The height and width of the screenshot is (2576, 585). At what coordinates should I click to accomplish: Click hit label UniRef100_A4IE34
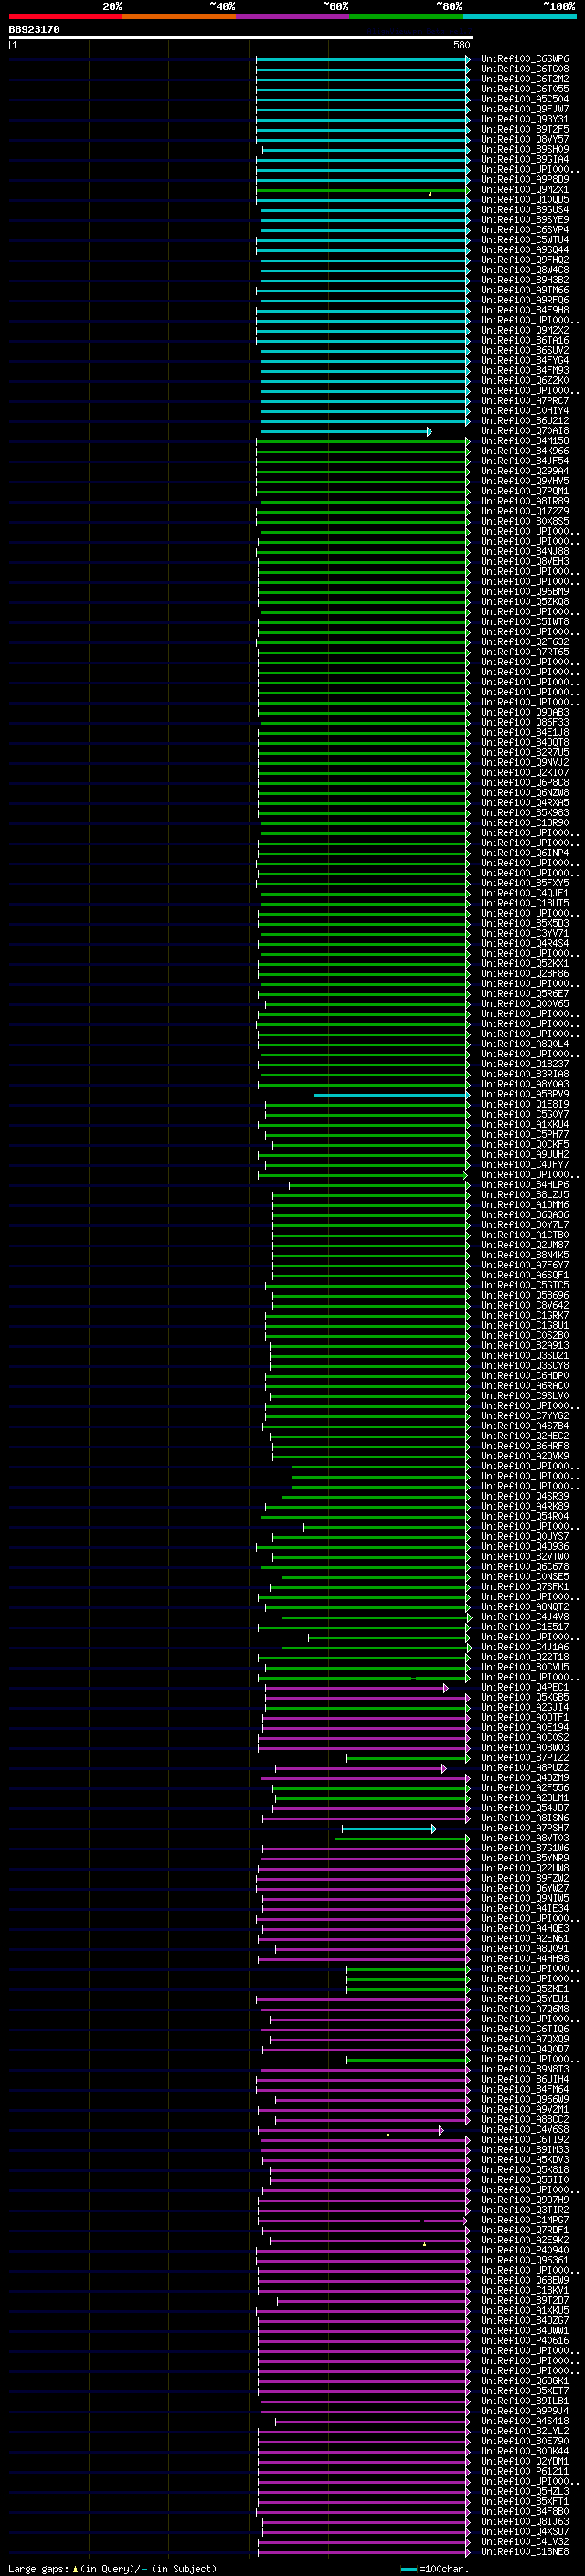525,1909
